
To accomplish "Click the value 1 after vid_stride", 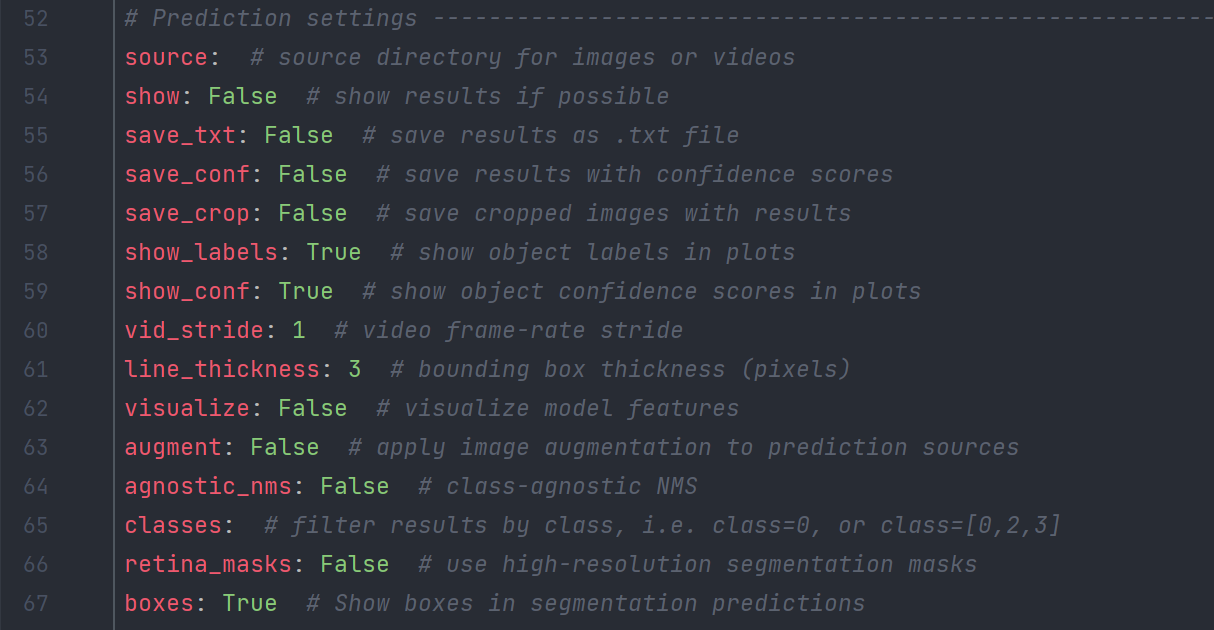I will [x=299, y=330].
